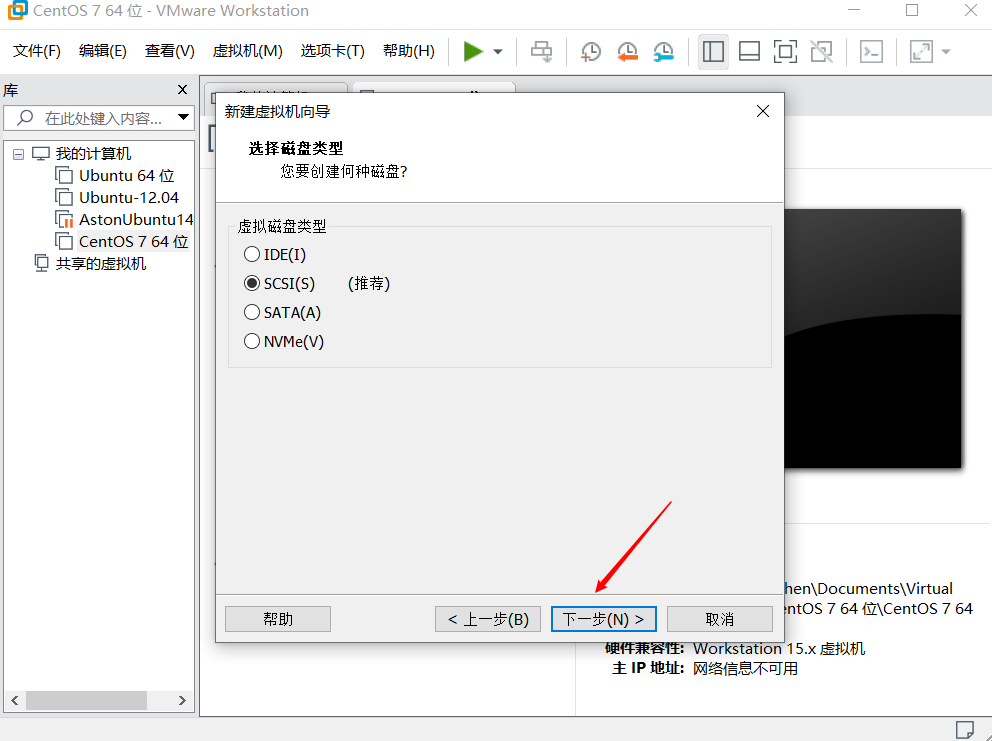Choose the SATA(A) disk type
The image size is (992, 741).
pyautogui.click(x=283, y=313)
